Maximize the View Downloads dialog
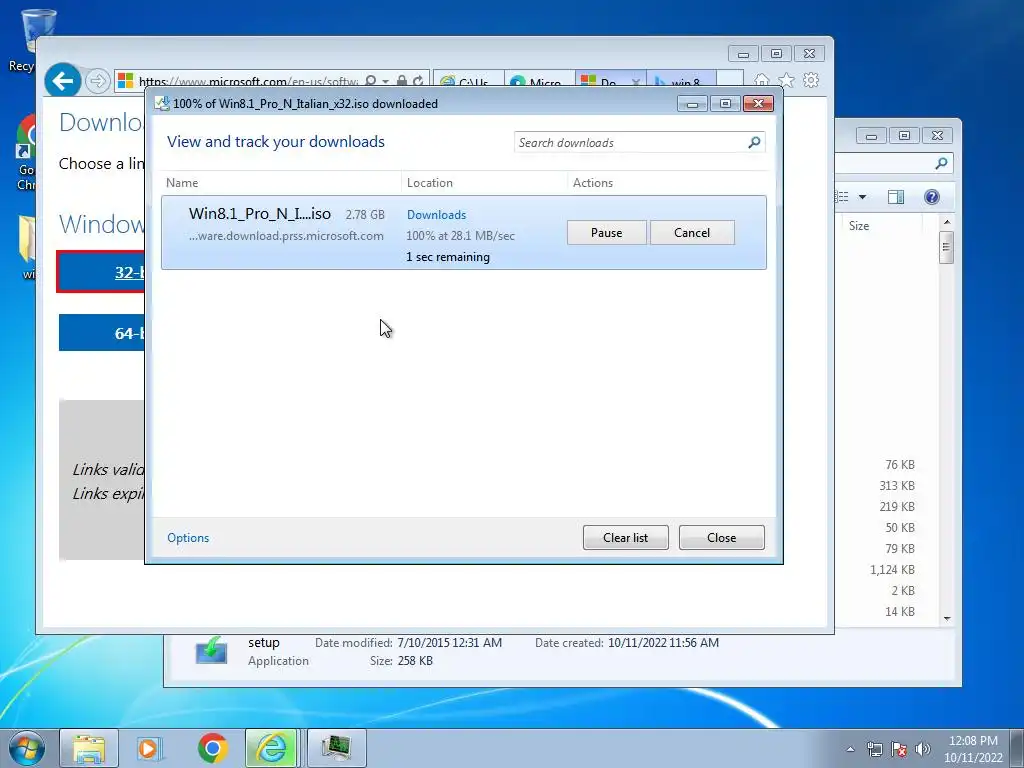The width and height of the screenshot is (1024, 768). click(725, 104)
